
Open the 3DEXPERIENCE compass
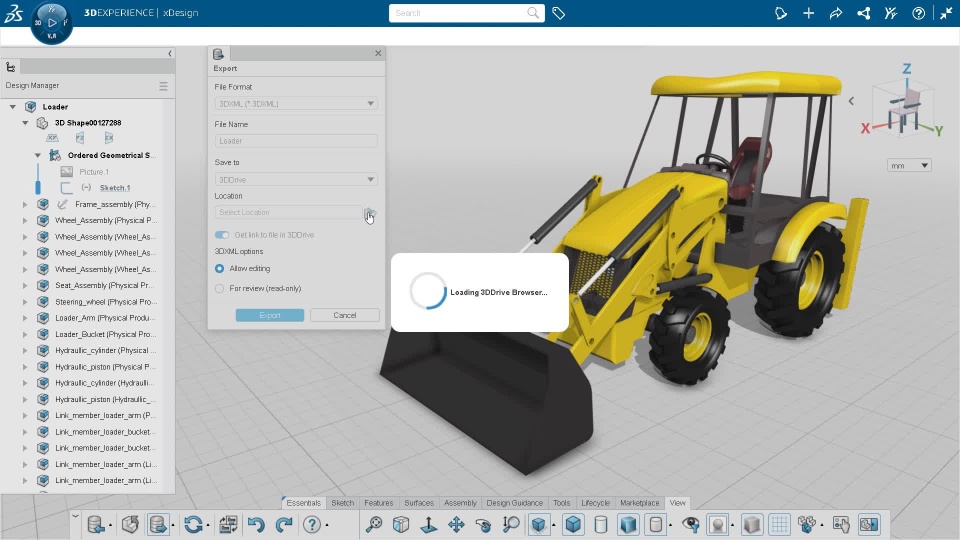click(51, 23)
